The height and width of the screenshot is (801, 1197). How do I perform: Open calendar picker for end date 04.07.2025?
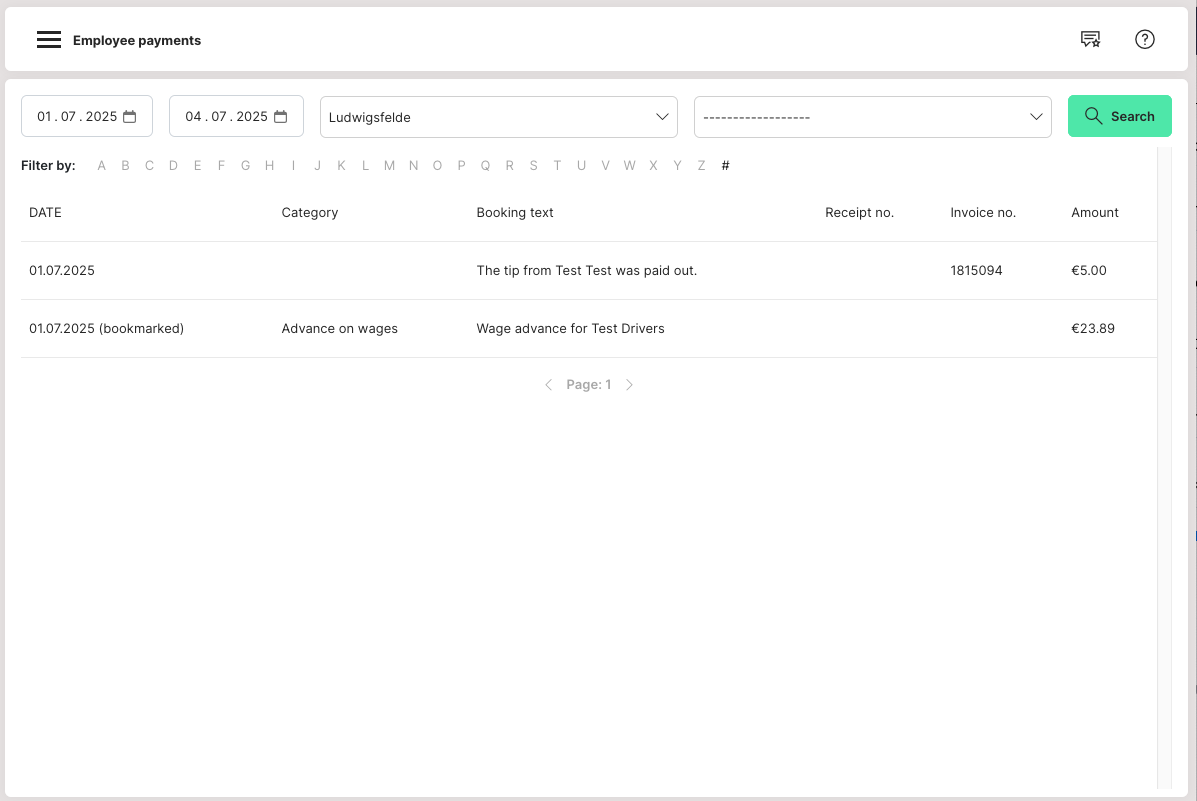pyautogui.click(x=280, y=116)
